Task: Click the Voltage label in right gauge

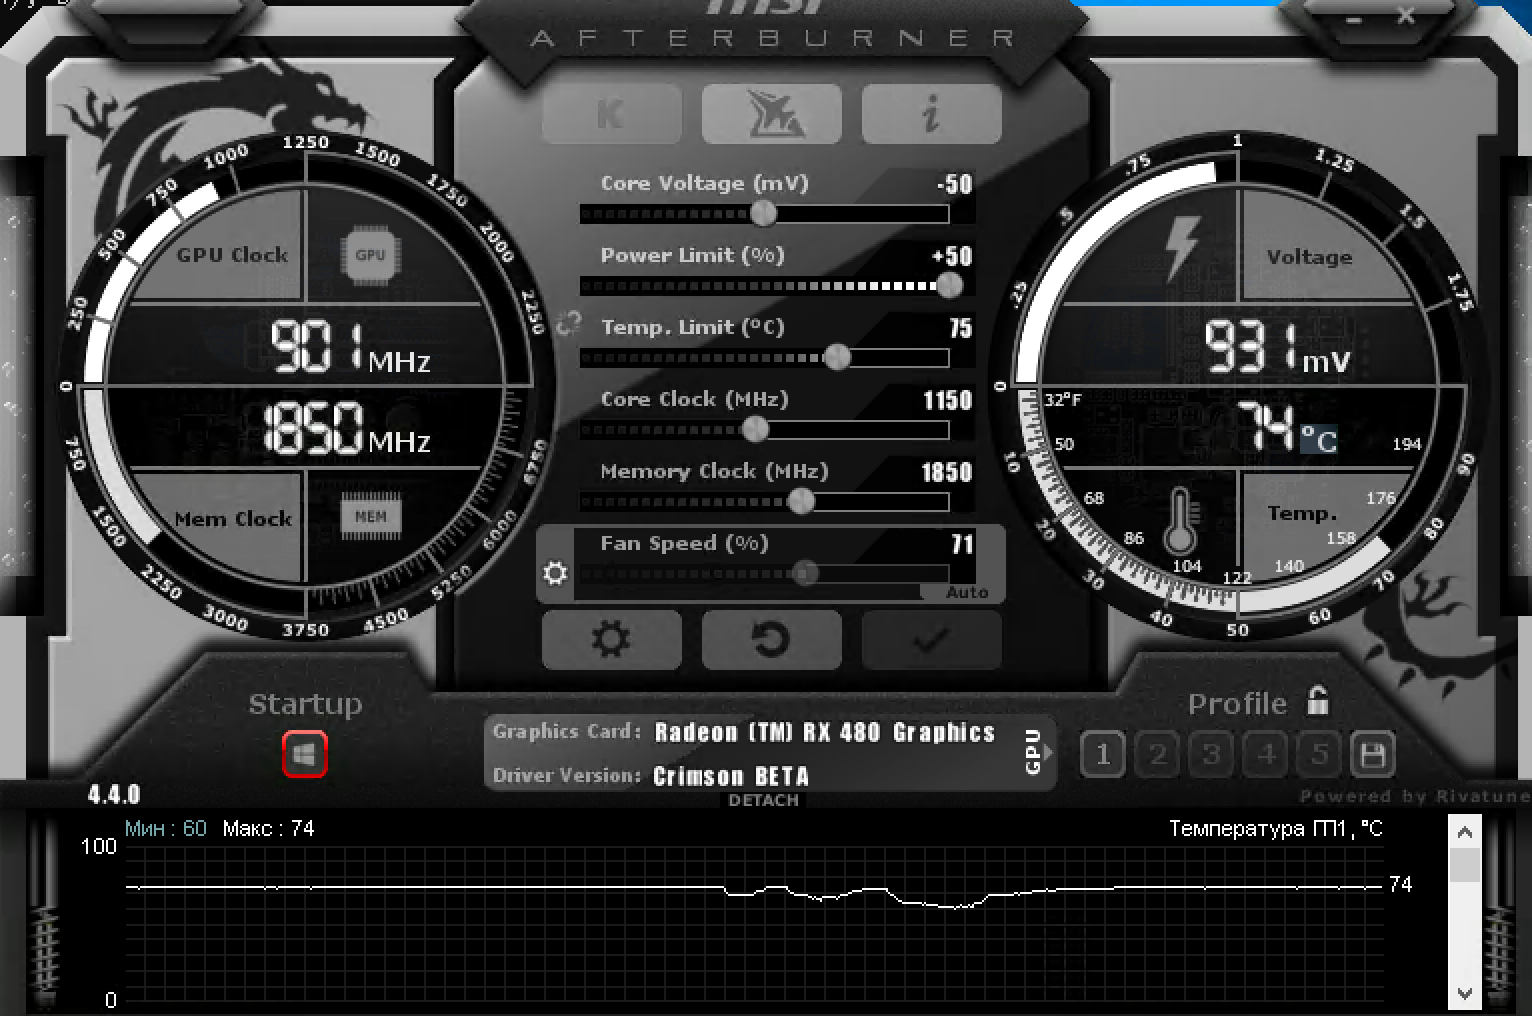Action: [1309, 257]
